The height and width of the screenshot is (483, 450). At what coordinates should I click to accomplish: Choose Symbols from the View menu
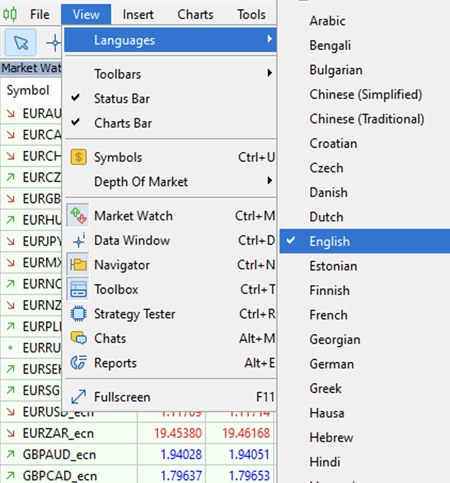coord(170,157)
